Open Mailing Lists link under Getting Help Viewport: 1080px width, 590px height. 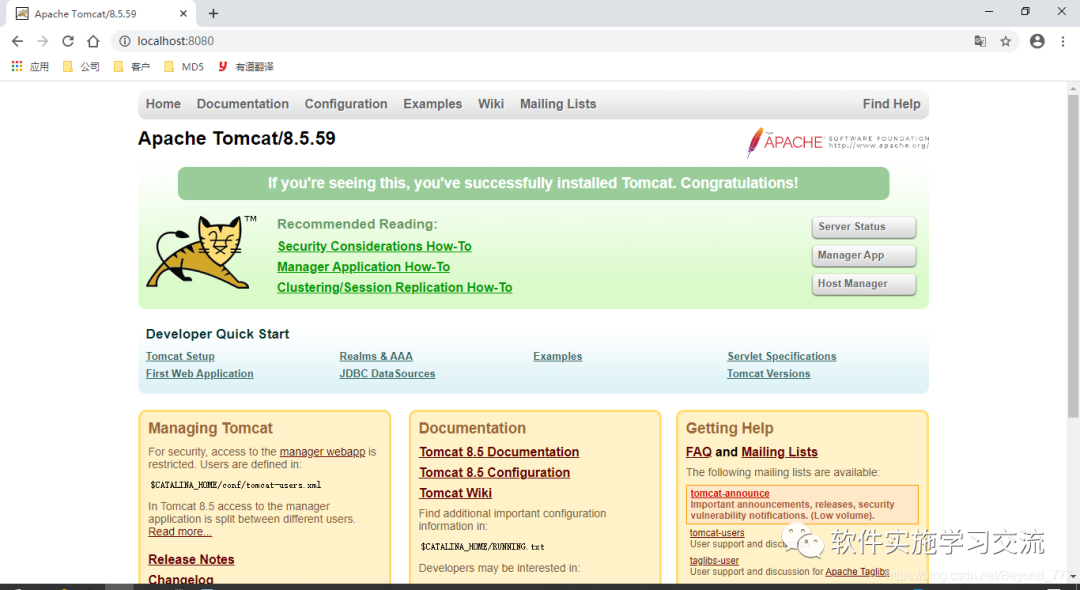coord(780,452)
